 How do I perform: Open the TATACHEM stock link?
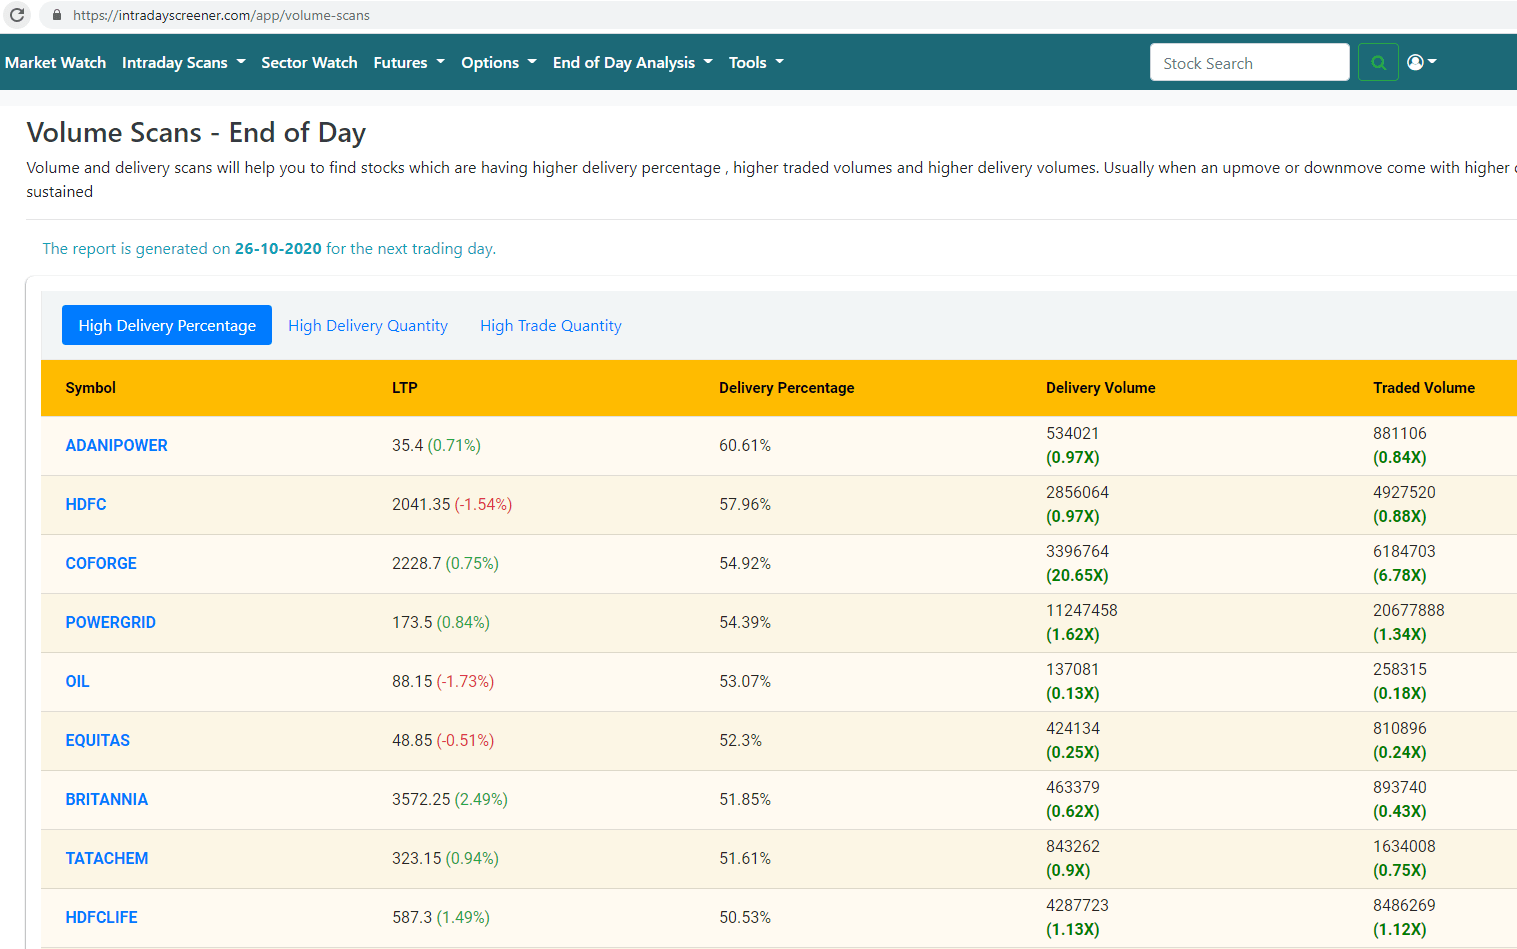click(x=106, y=858)
